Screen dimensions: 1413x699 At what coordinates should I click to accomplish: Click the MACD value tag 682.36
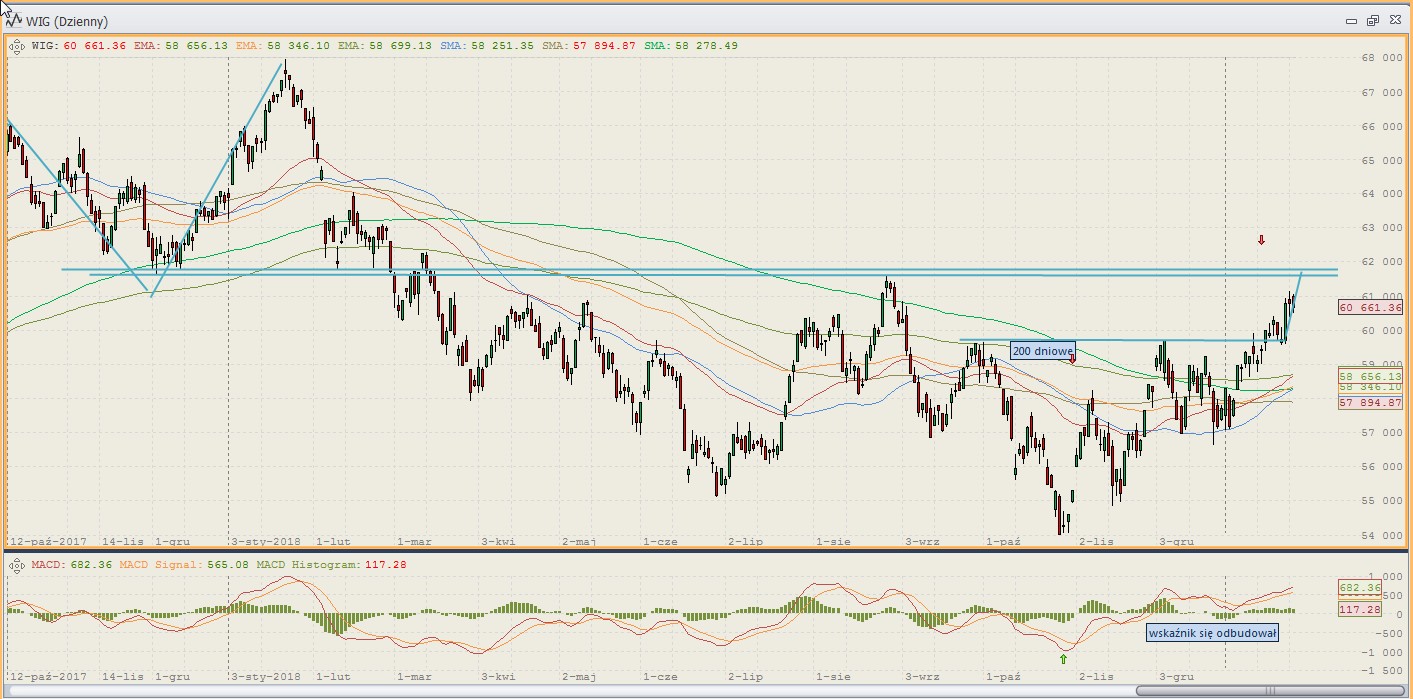point(1359,588)
